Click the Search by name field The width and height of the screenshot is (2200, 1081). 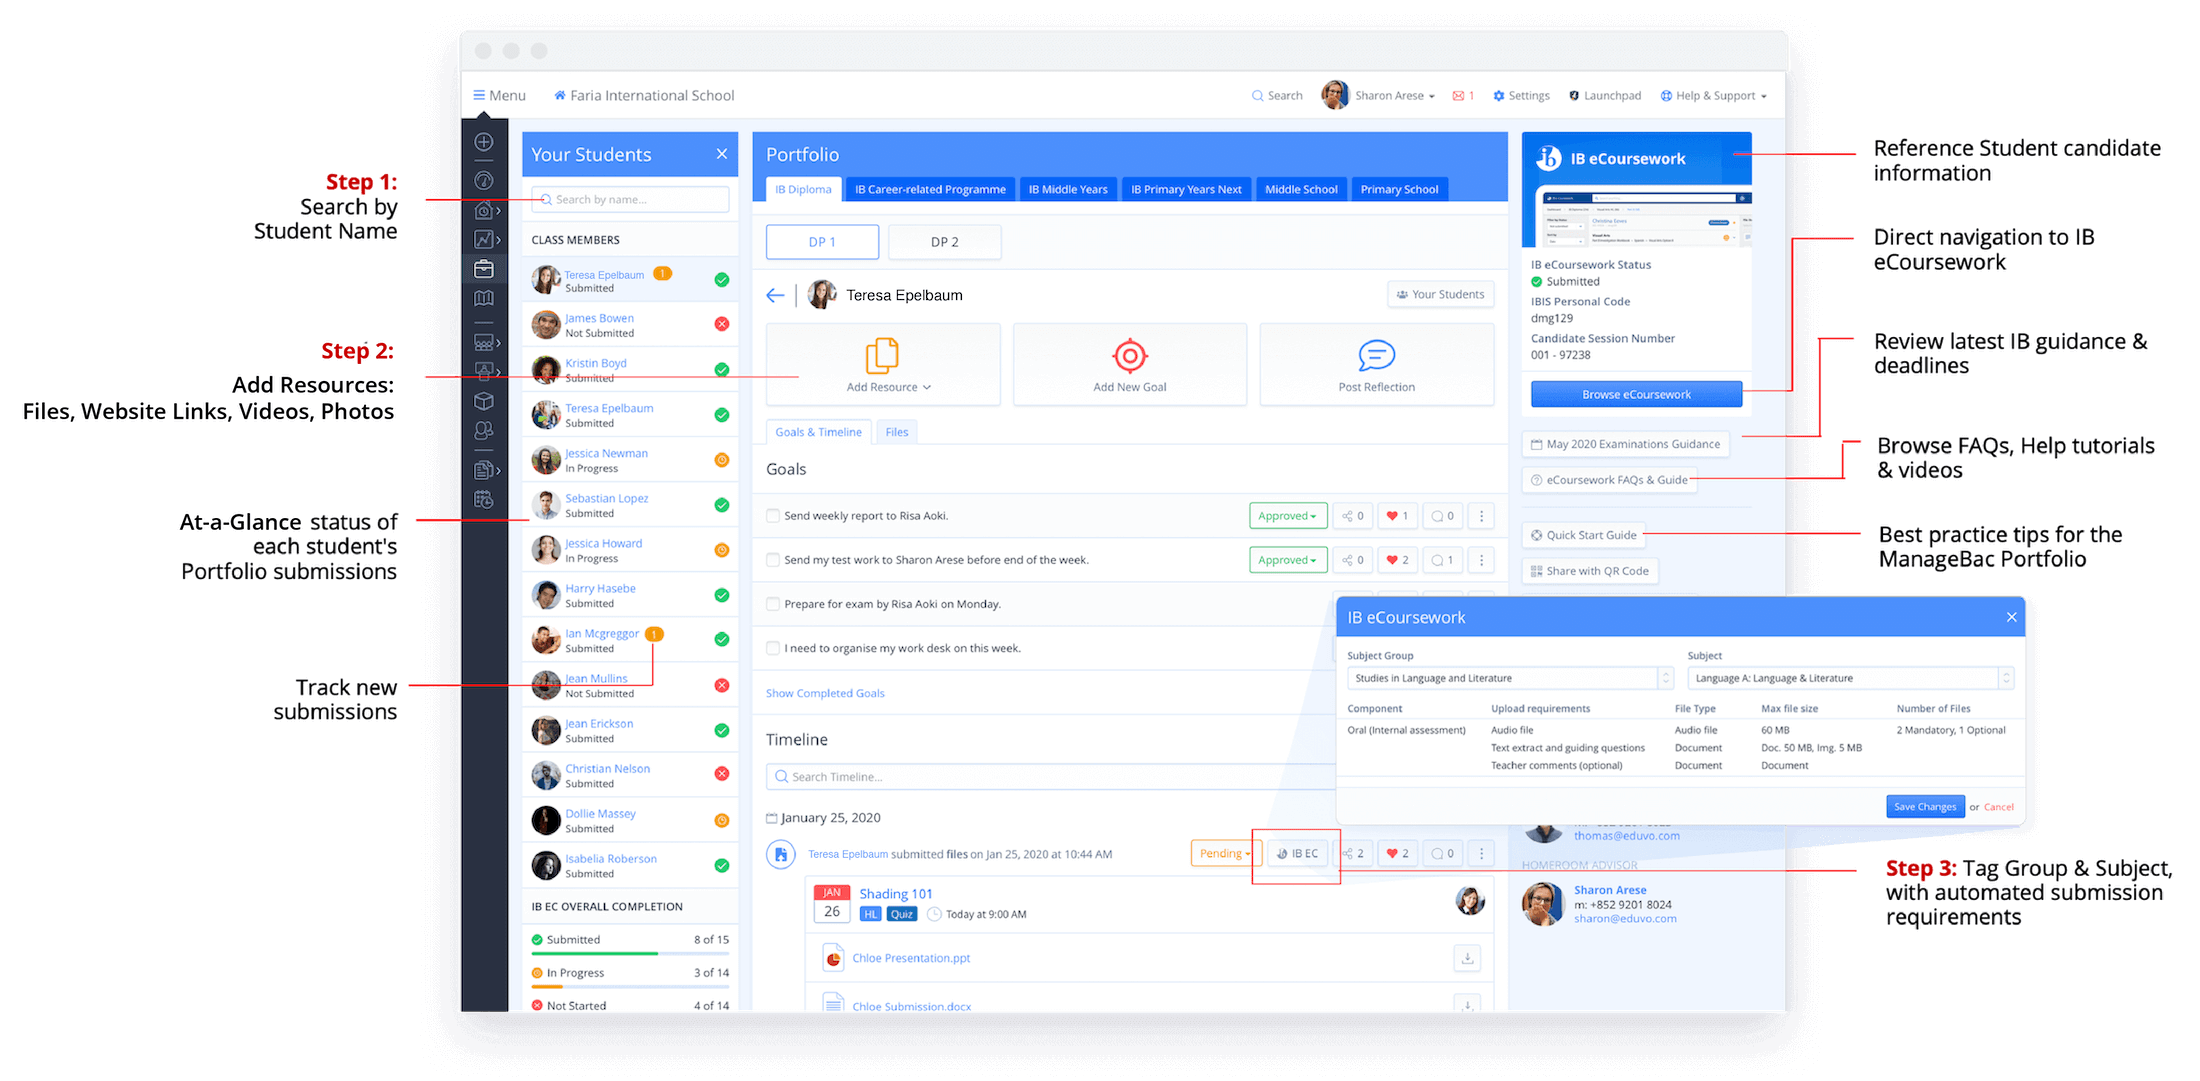pos(630,199)
